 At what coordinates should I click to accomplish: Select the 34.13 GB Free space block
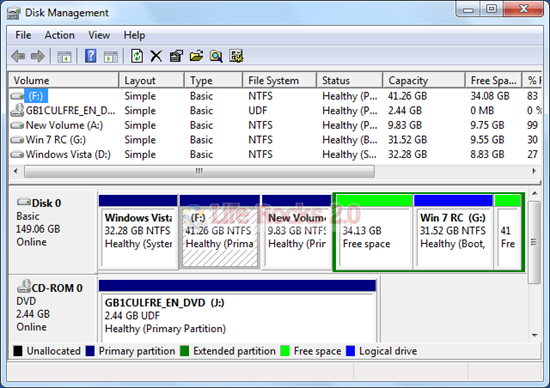(374, 232)
